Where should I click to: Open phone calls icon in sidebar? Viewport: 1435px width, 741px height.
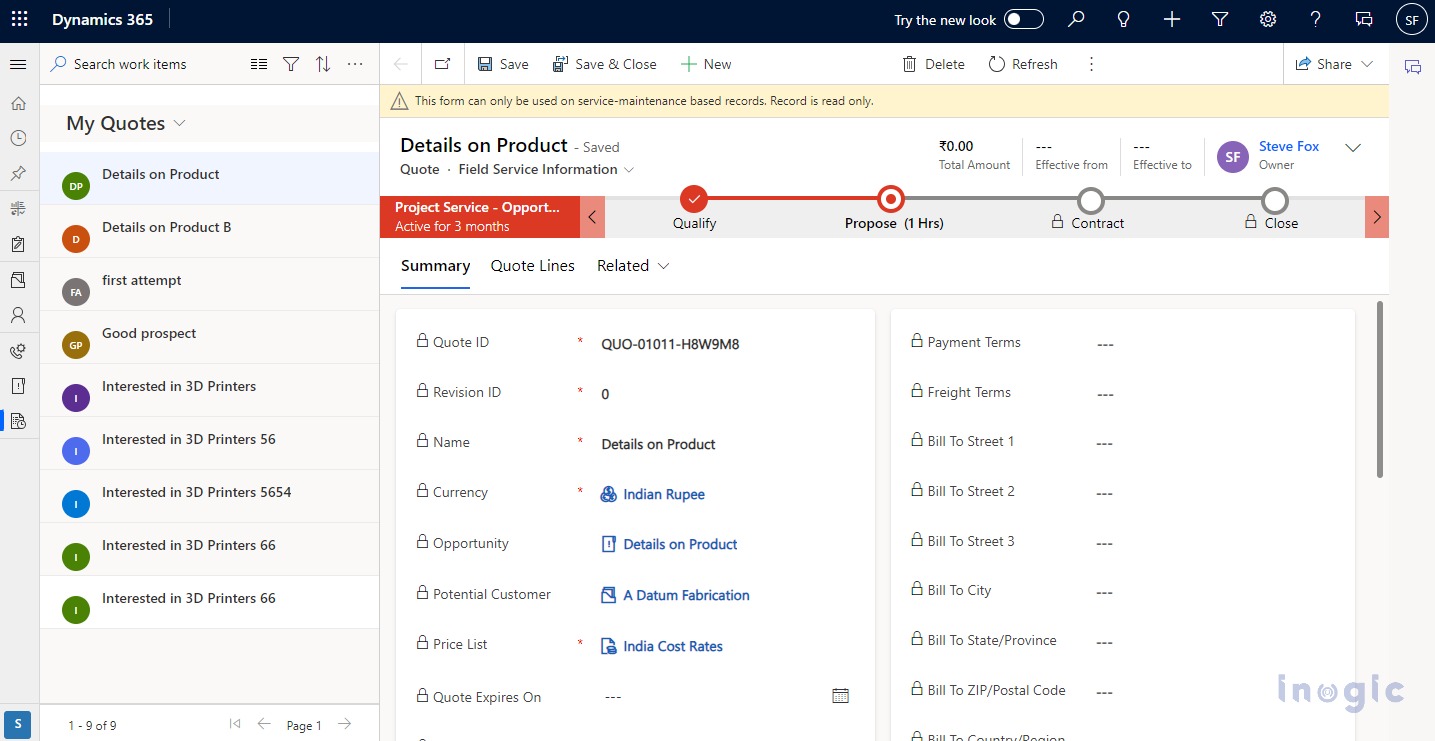click(18, 351)
